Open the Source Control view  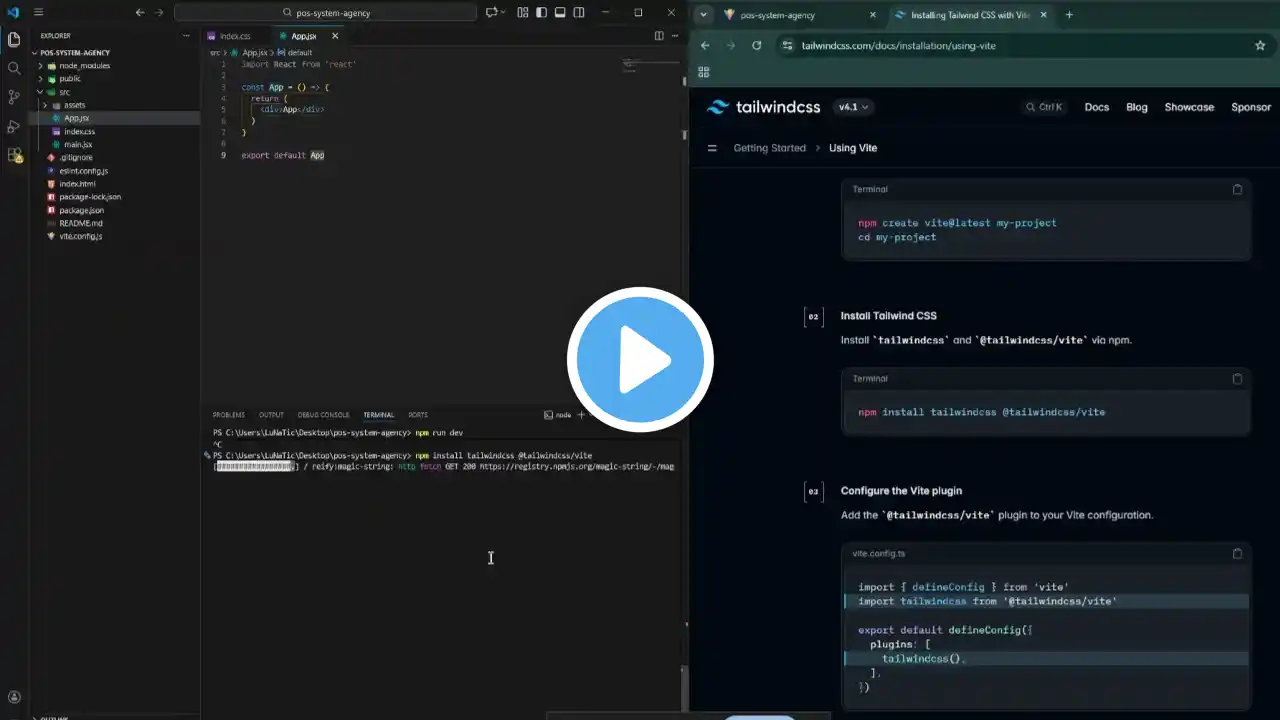pyautogui.click(x=14, y=97)
